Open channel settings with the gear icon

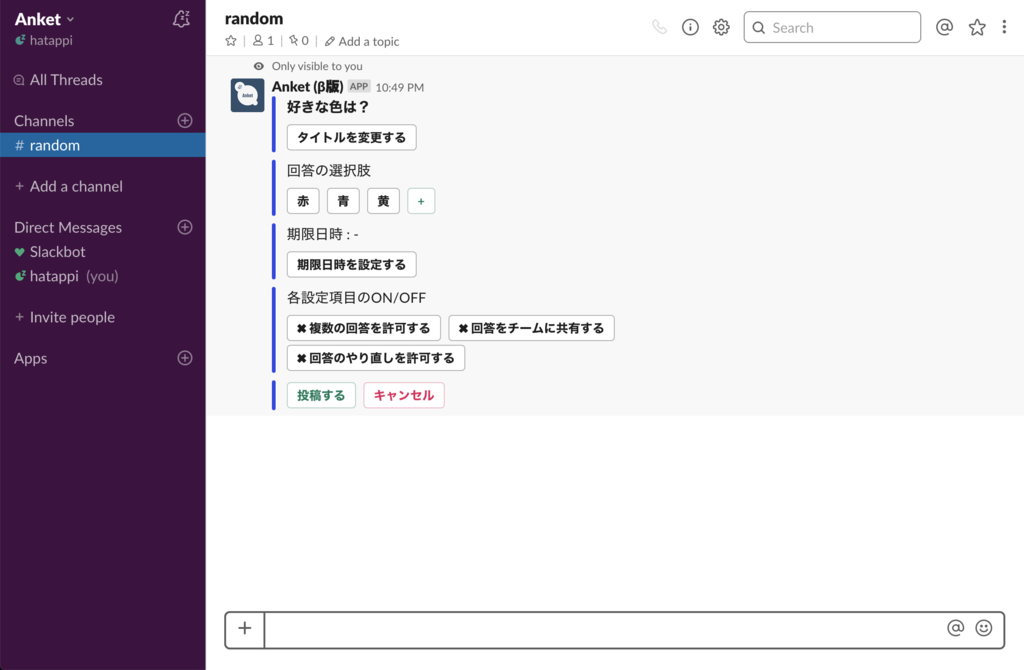click(x=721, y=27)
